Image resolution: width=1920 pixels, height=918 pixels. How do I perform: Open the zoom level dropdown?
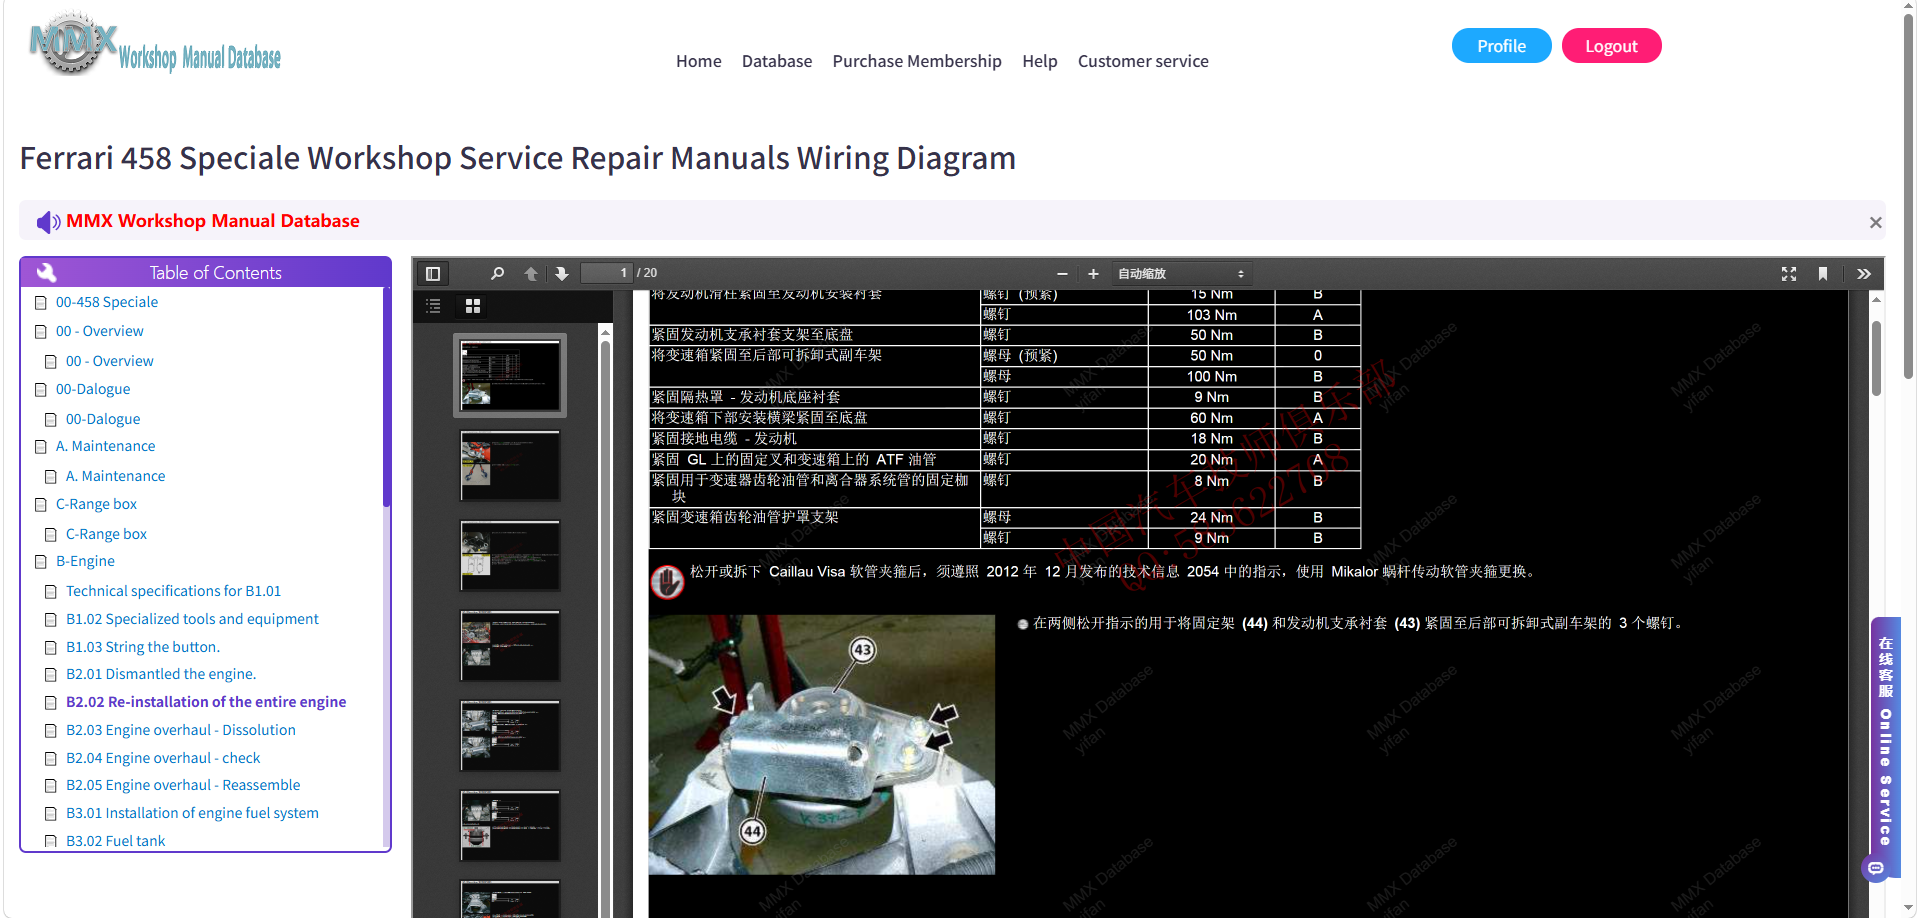(1181, 274)
